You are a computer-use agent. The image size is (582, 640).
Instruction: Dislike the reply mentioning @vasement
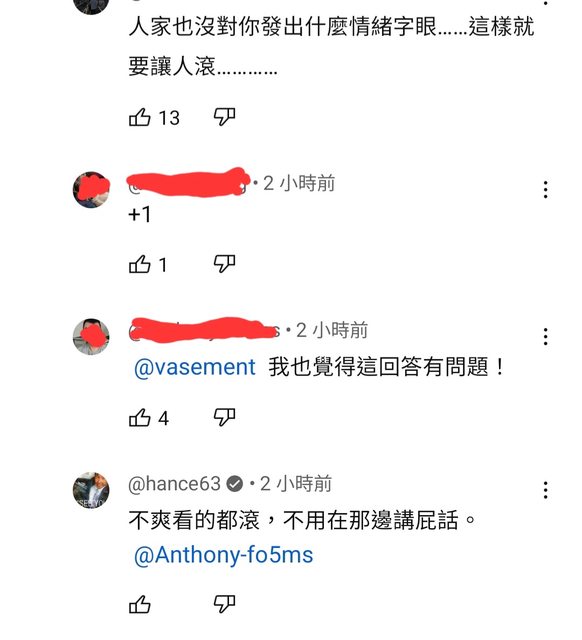coord(224,417)
